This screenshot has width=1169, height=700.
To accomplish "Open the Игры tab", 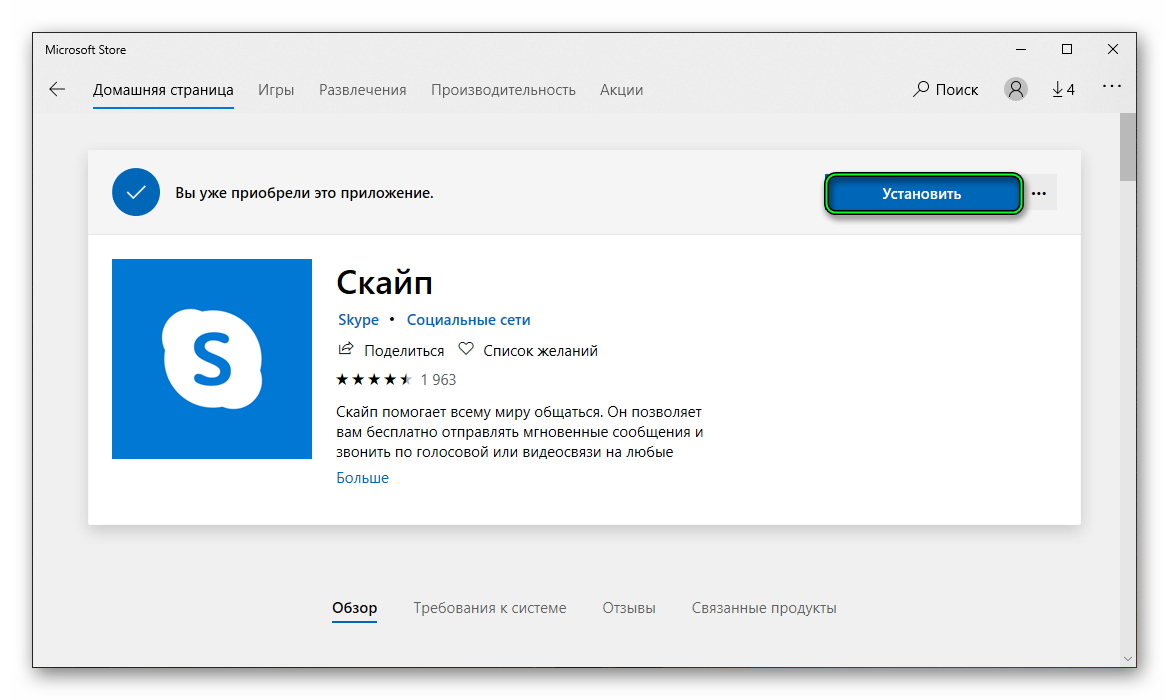I will (276, 90).
